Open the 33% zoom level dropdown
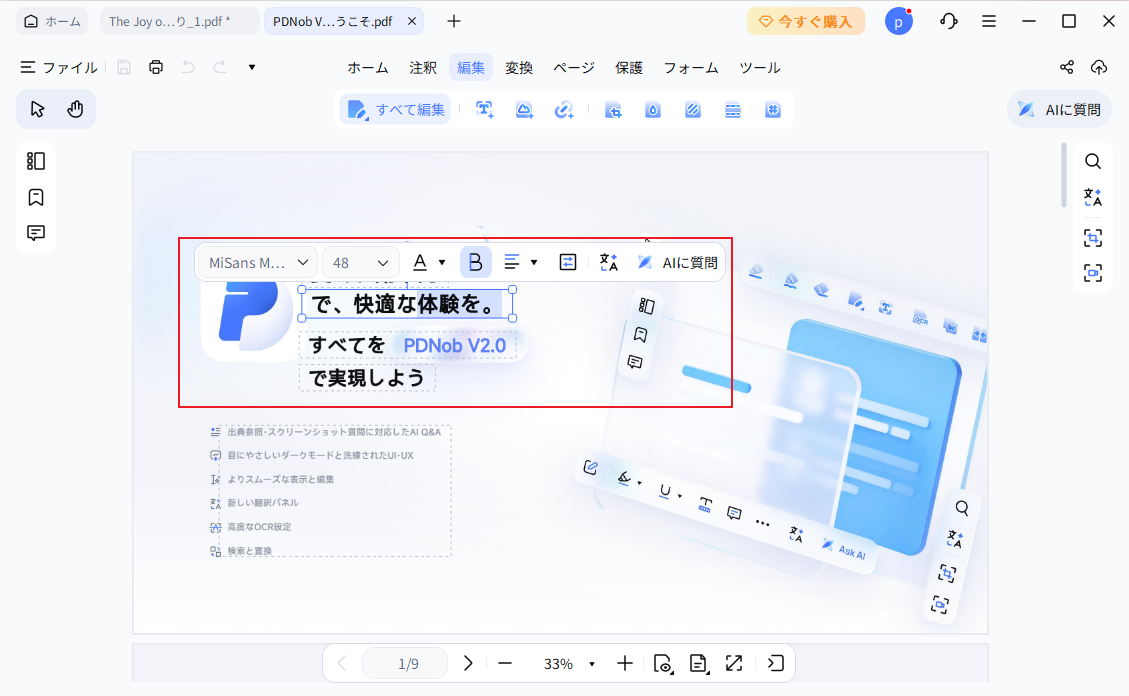Viewport: 1129px width, 696px height. pos(567,662)
